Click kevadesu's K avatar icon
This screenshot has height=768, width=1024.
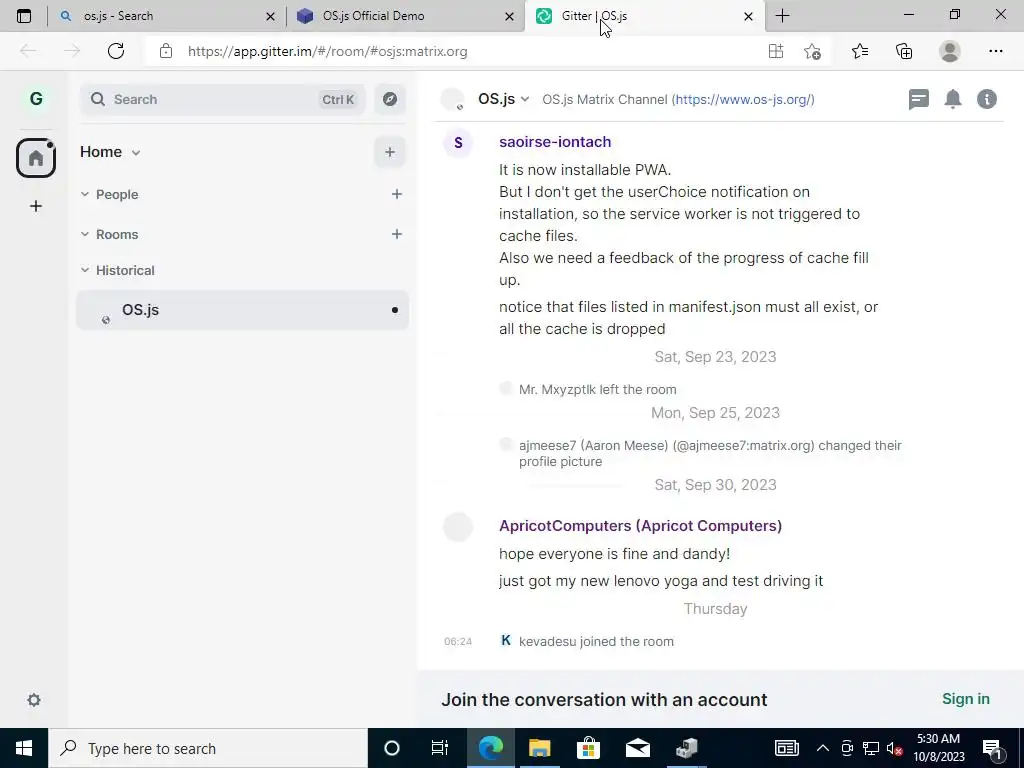[x=505, y=640]
